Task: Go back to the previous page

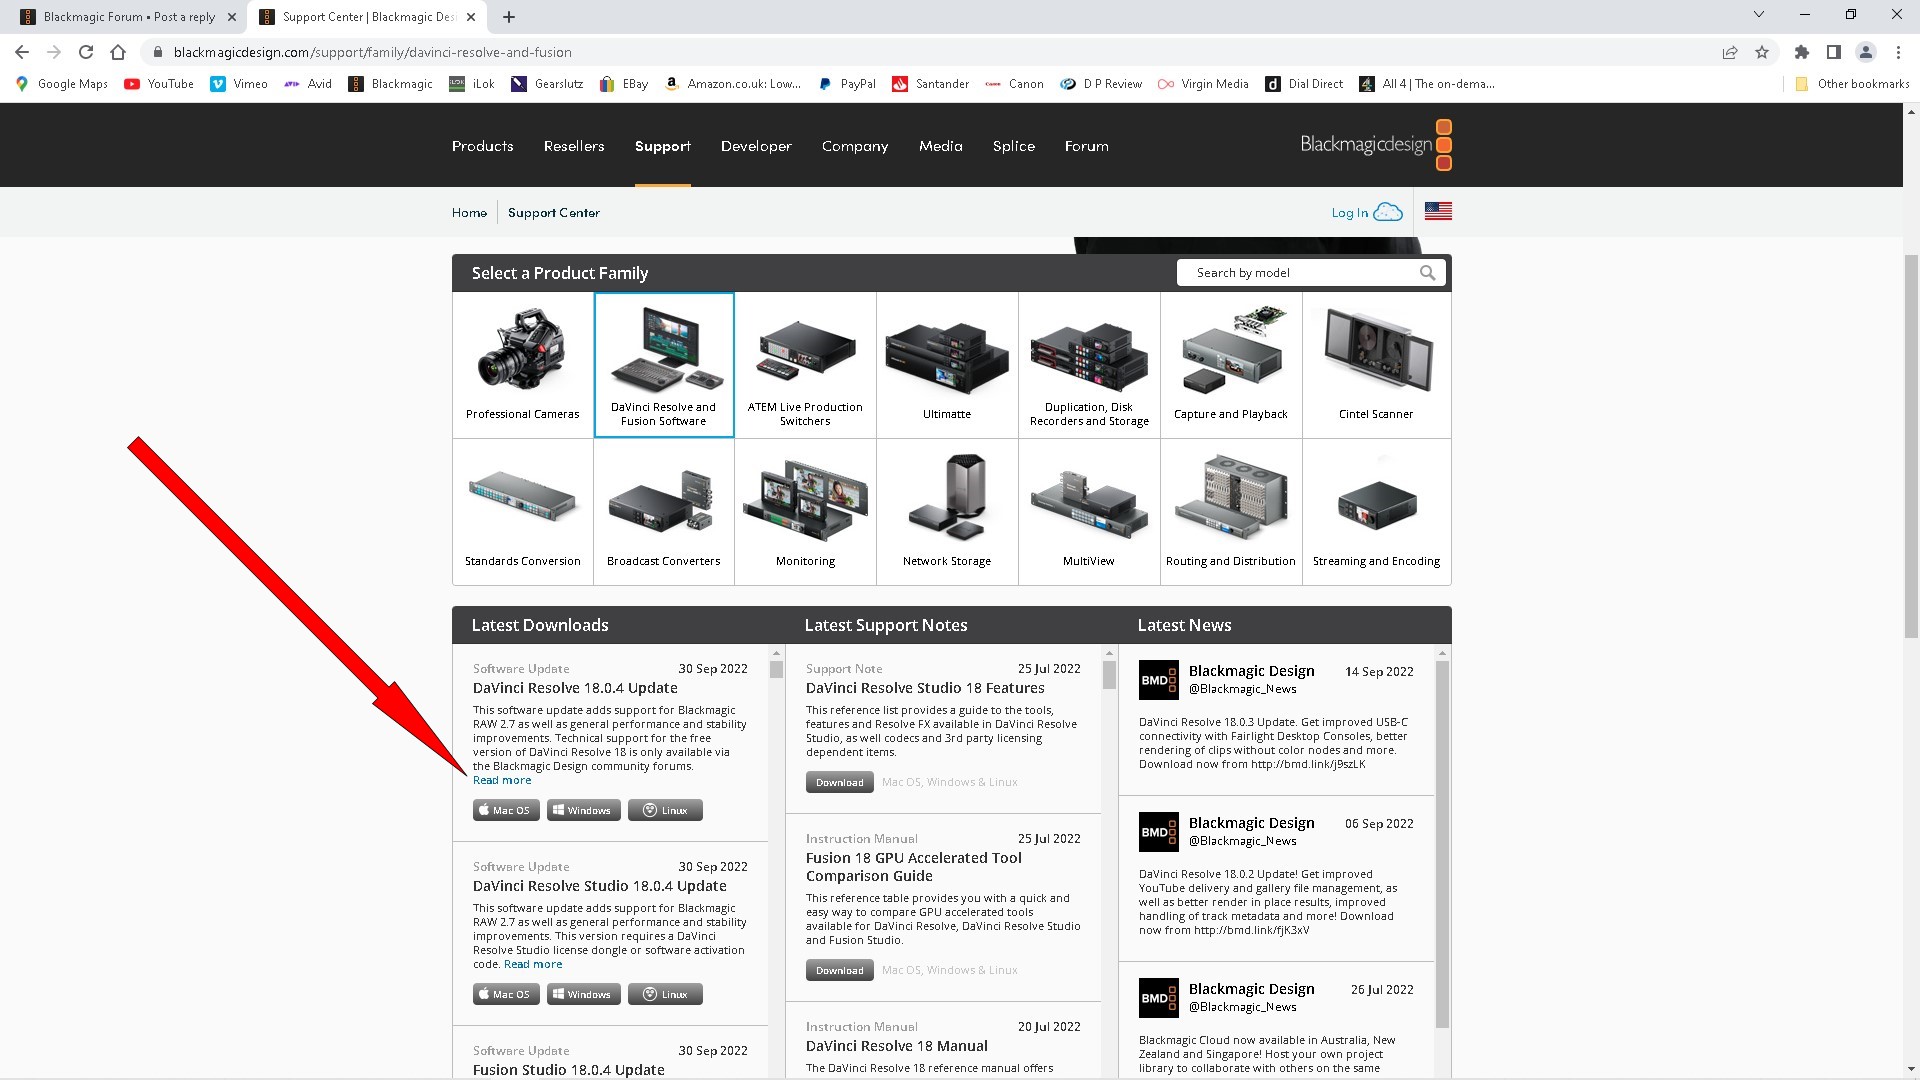Action: click(x=22, y=52)
